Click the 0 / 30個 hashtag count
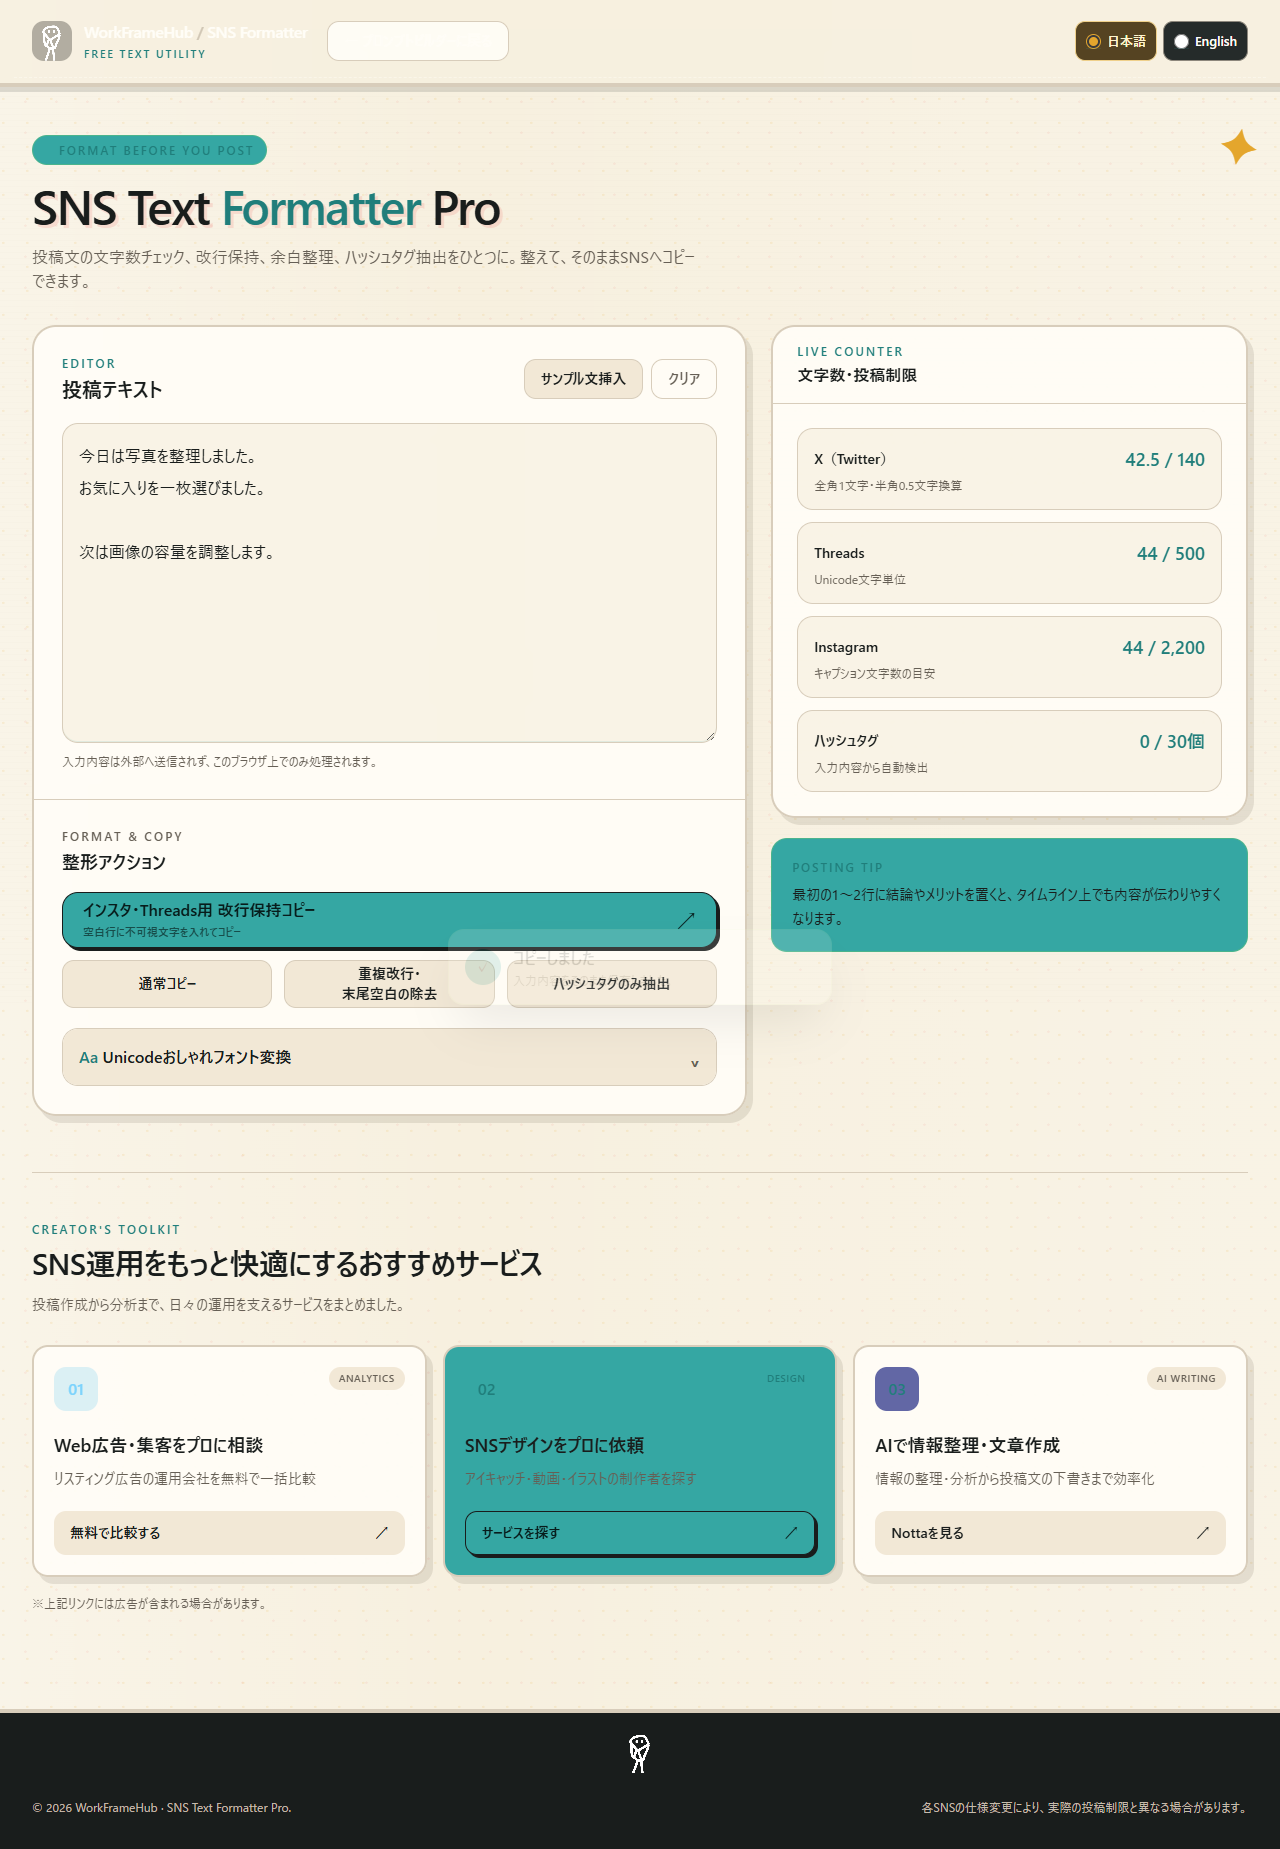The height and width of the screenshot is (1849, 1280). tap(1172, 742)
